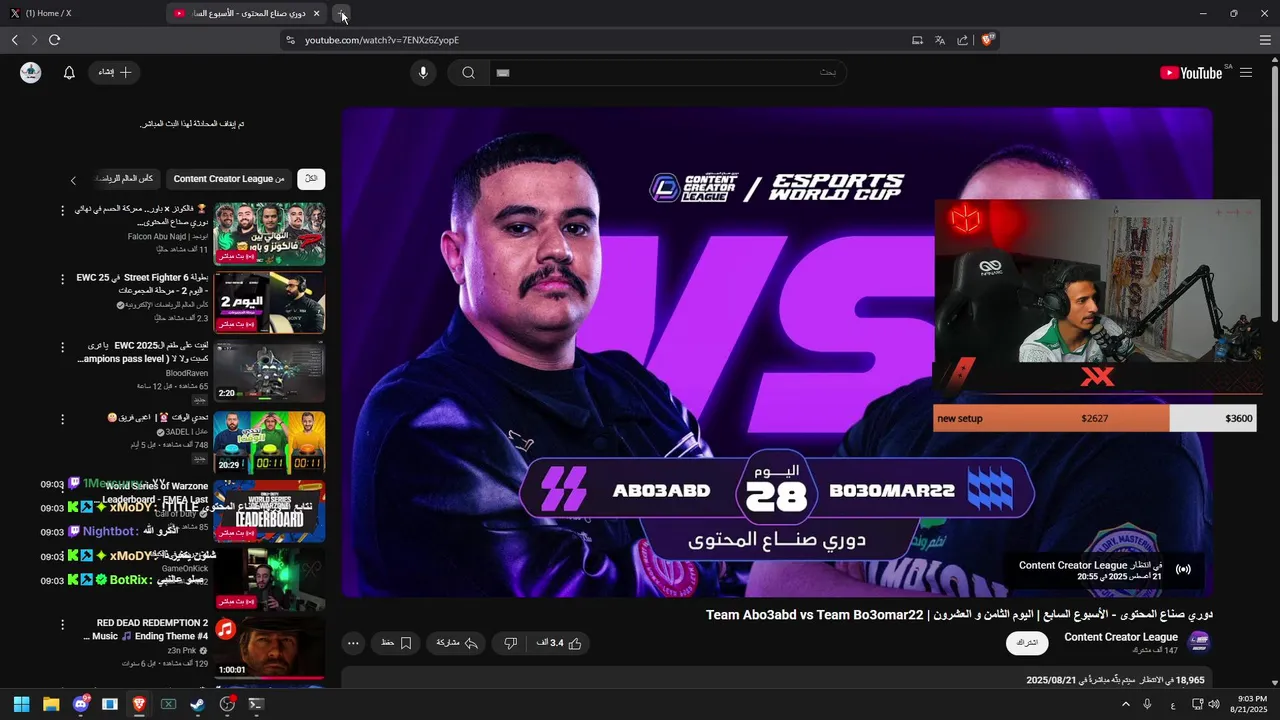The height and width of the screenshot is (720, 1280).
Task: Go back in the browser
Action: [x=14, y=40]
